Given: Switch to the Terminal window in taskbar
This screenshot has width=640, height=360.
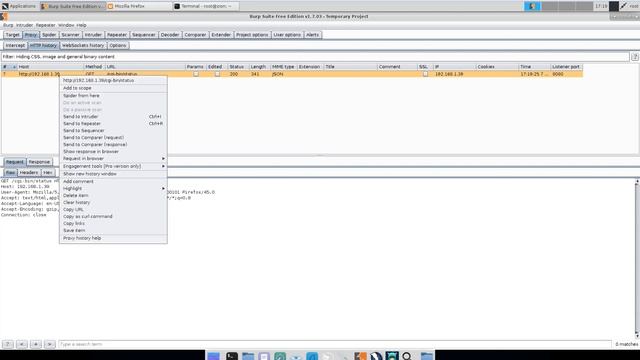Looking at the screenshot, I should point(206,6).
